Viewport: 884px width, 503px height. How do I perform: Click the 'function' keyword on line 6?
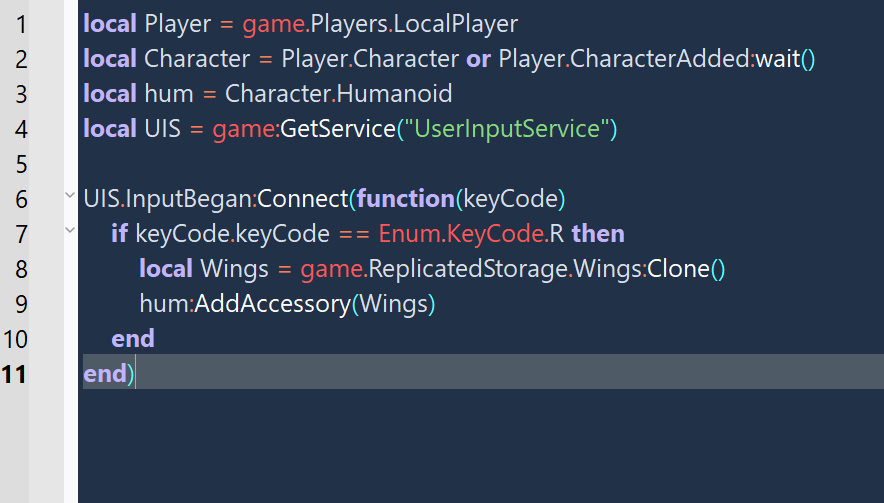405,198
